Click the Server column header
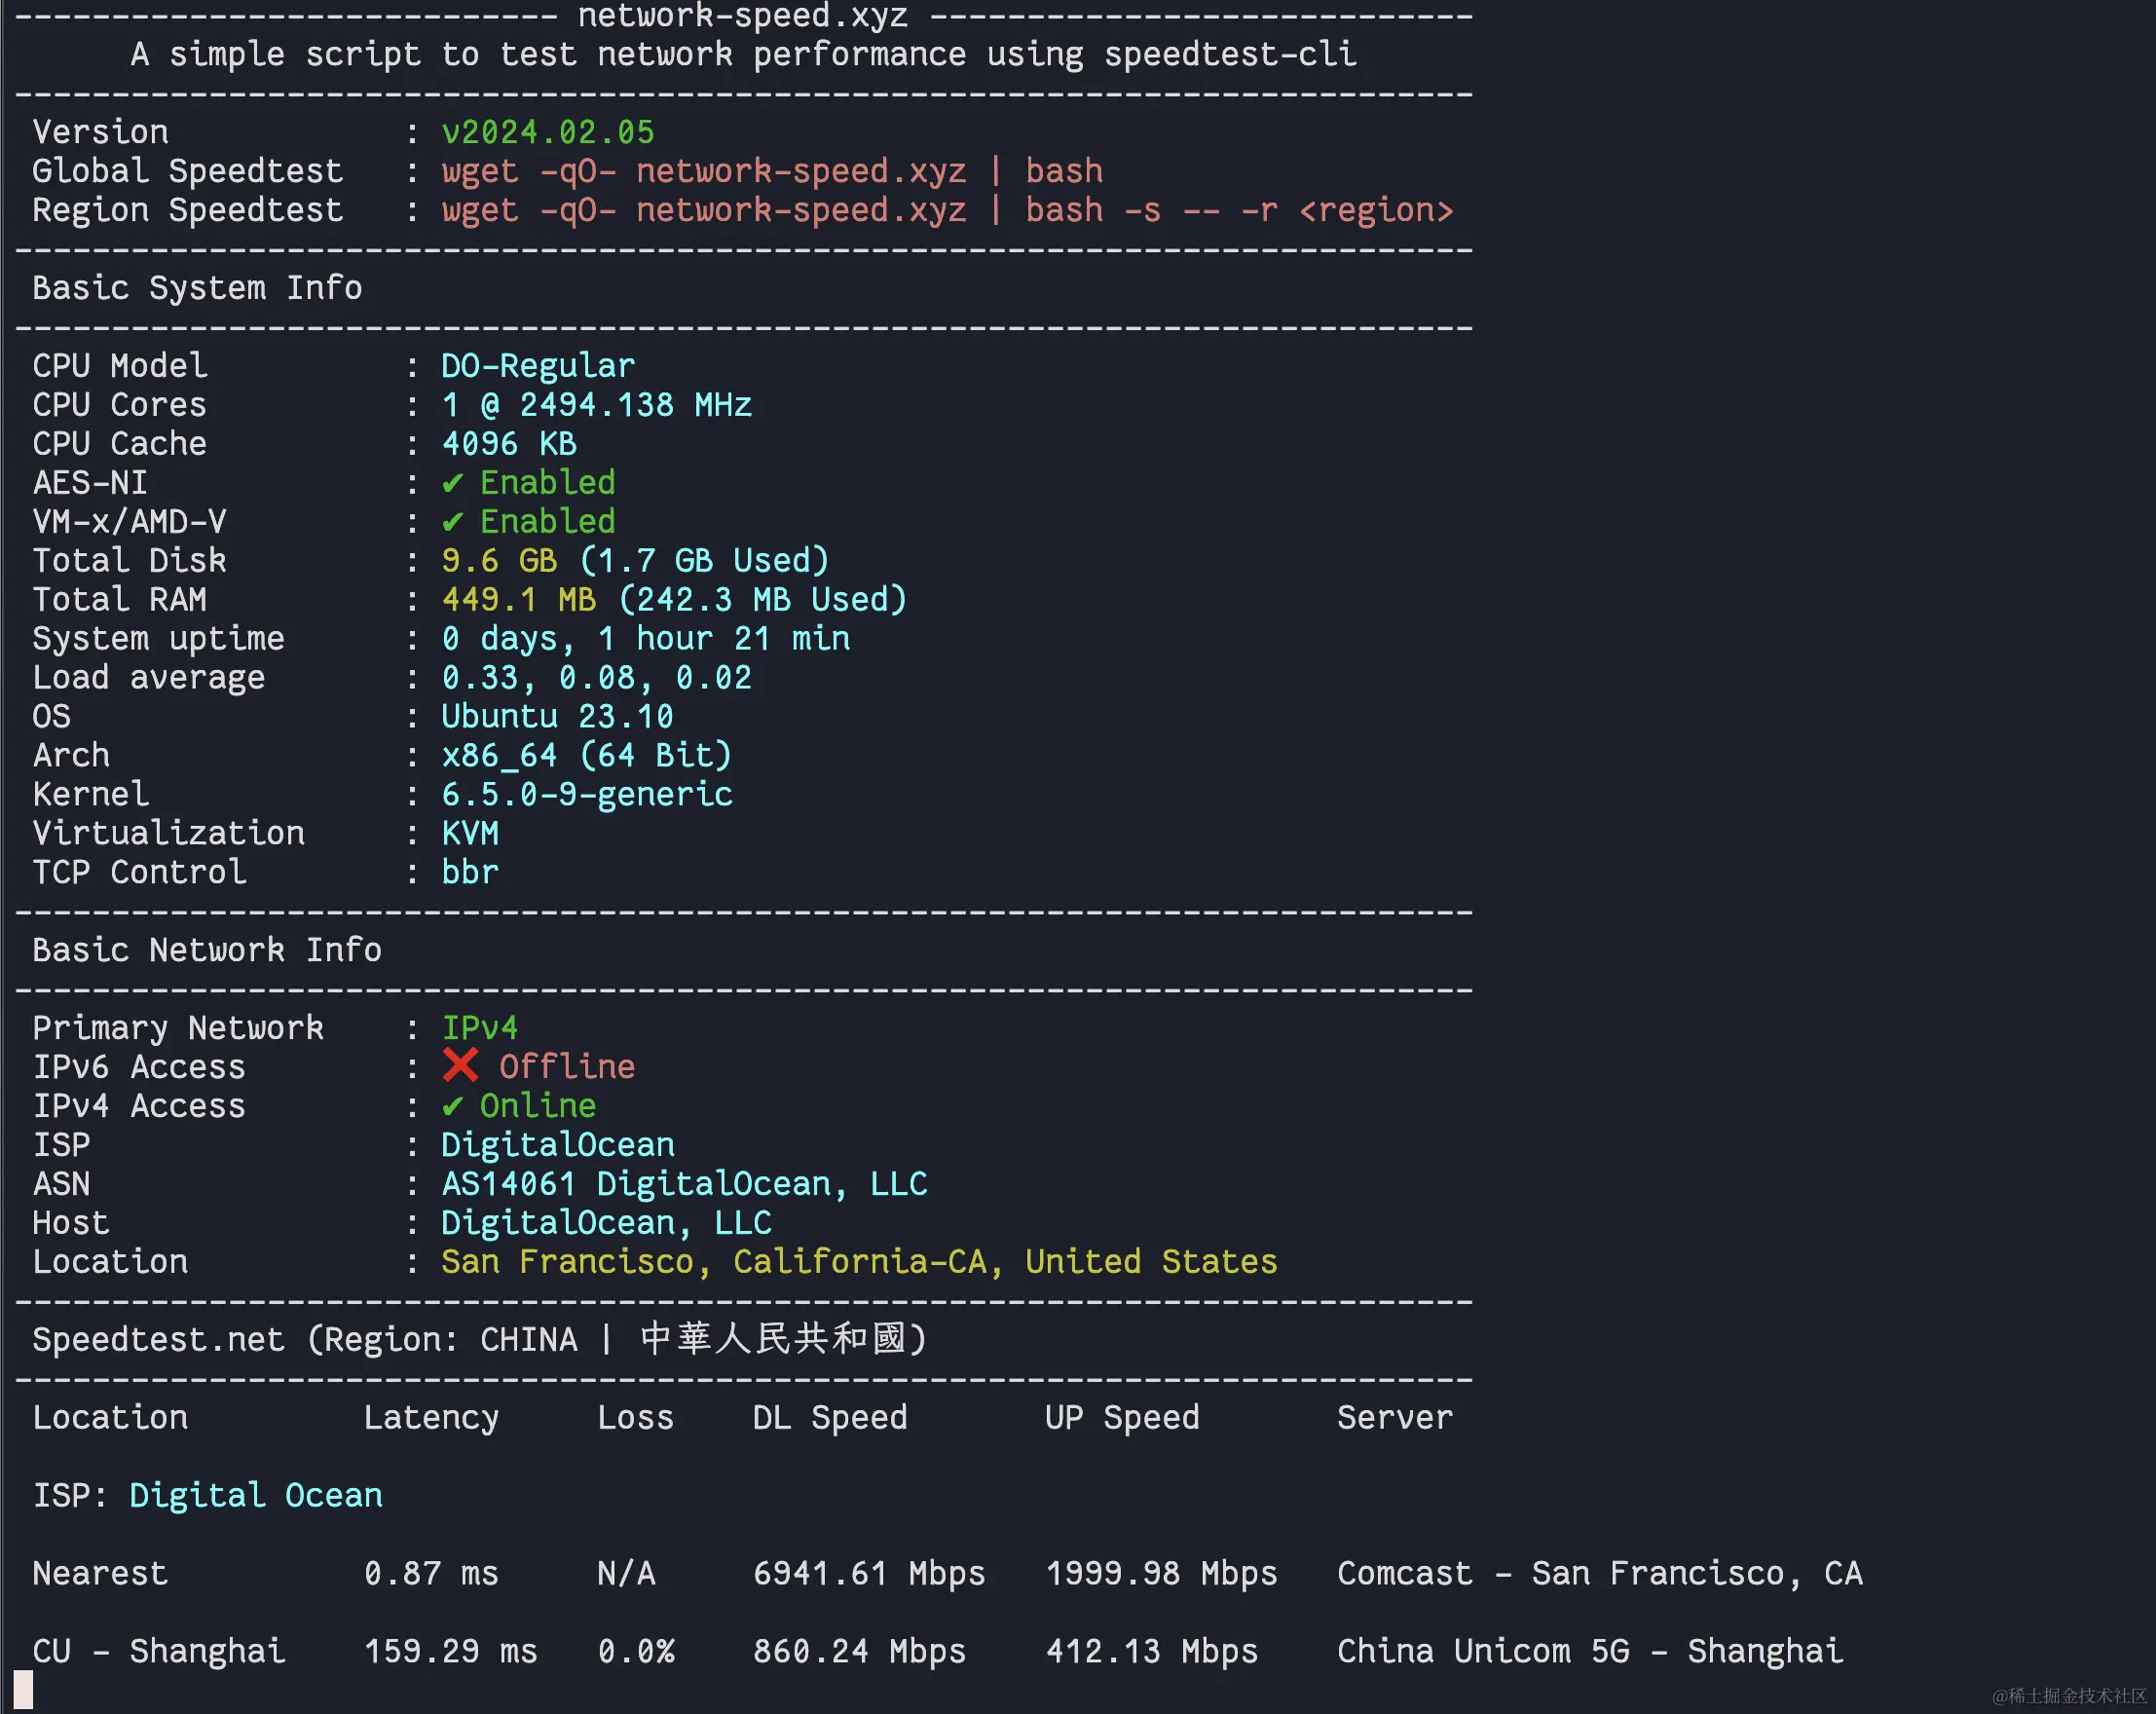Viewport: 2156px width, 1714px height. click(1395, 1418)
